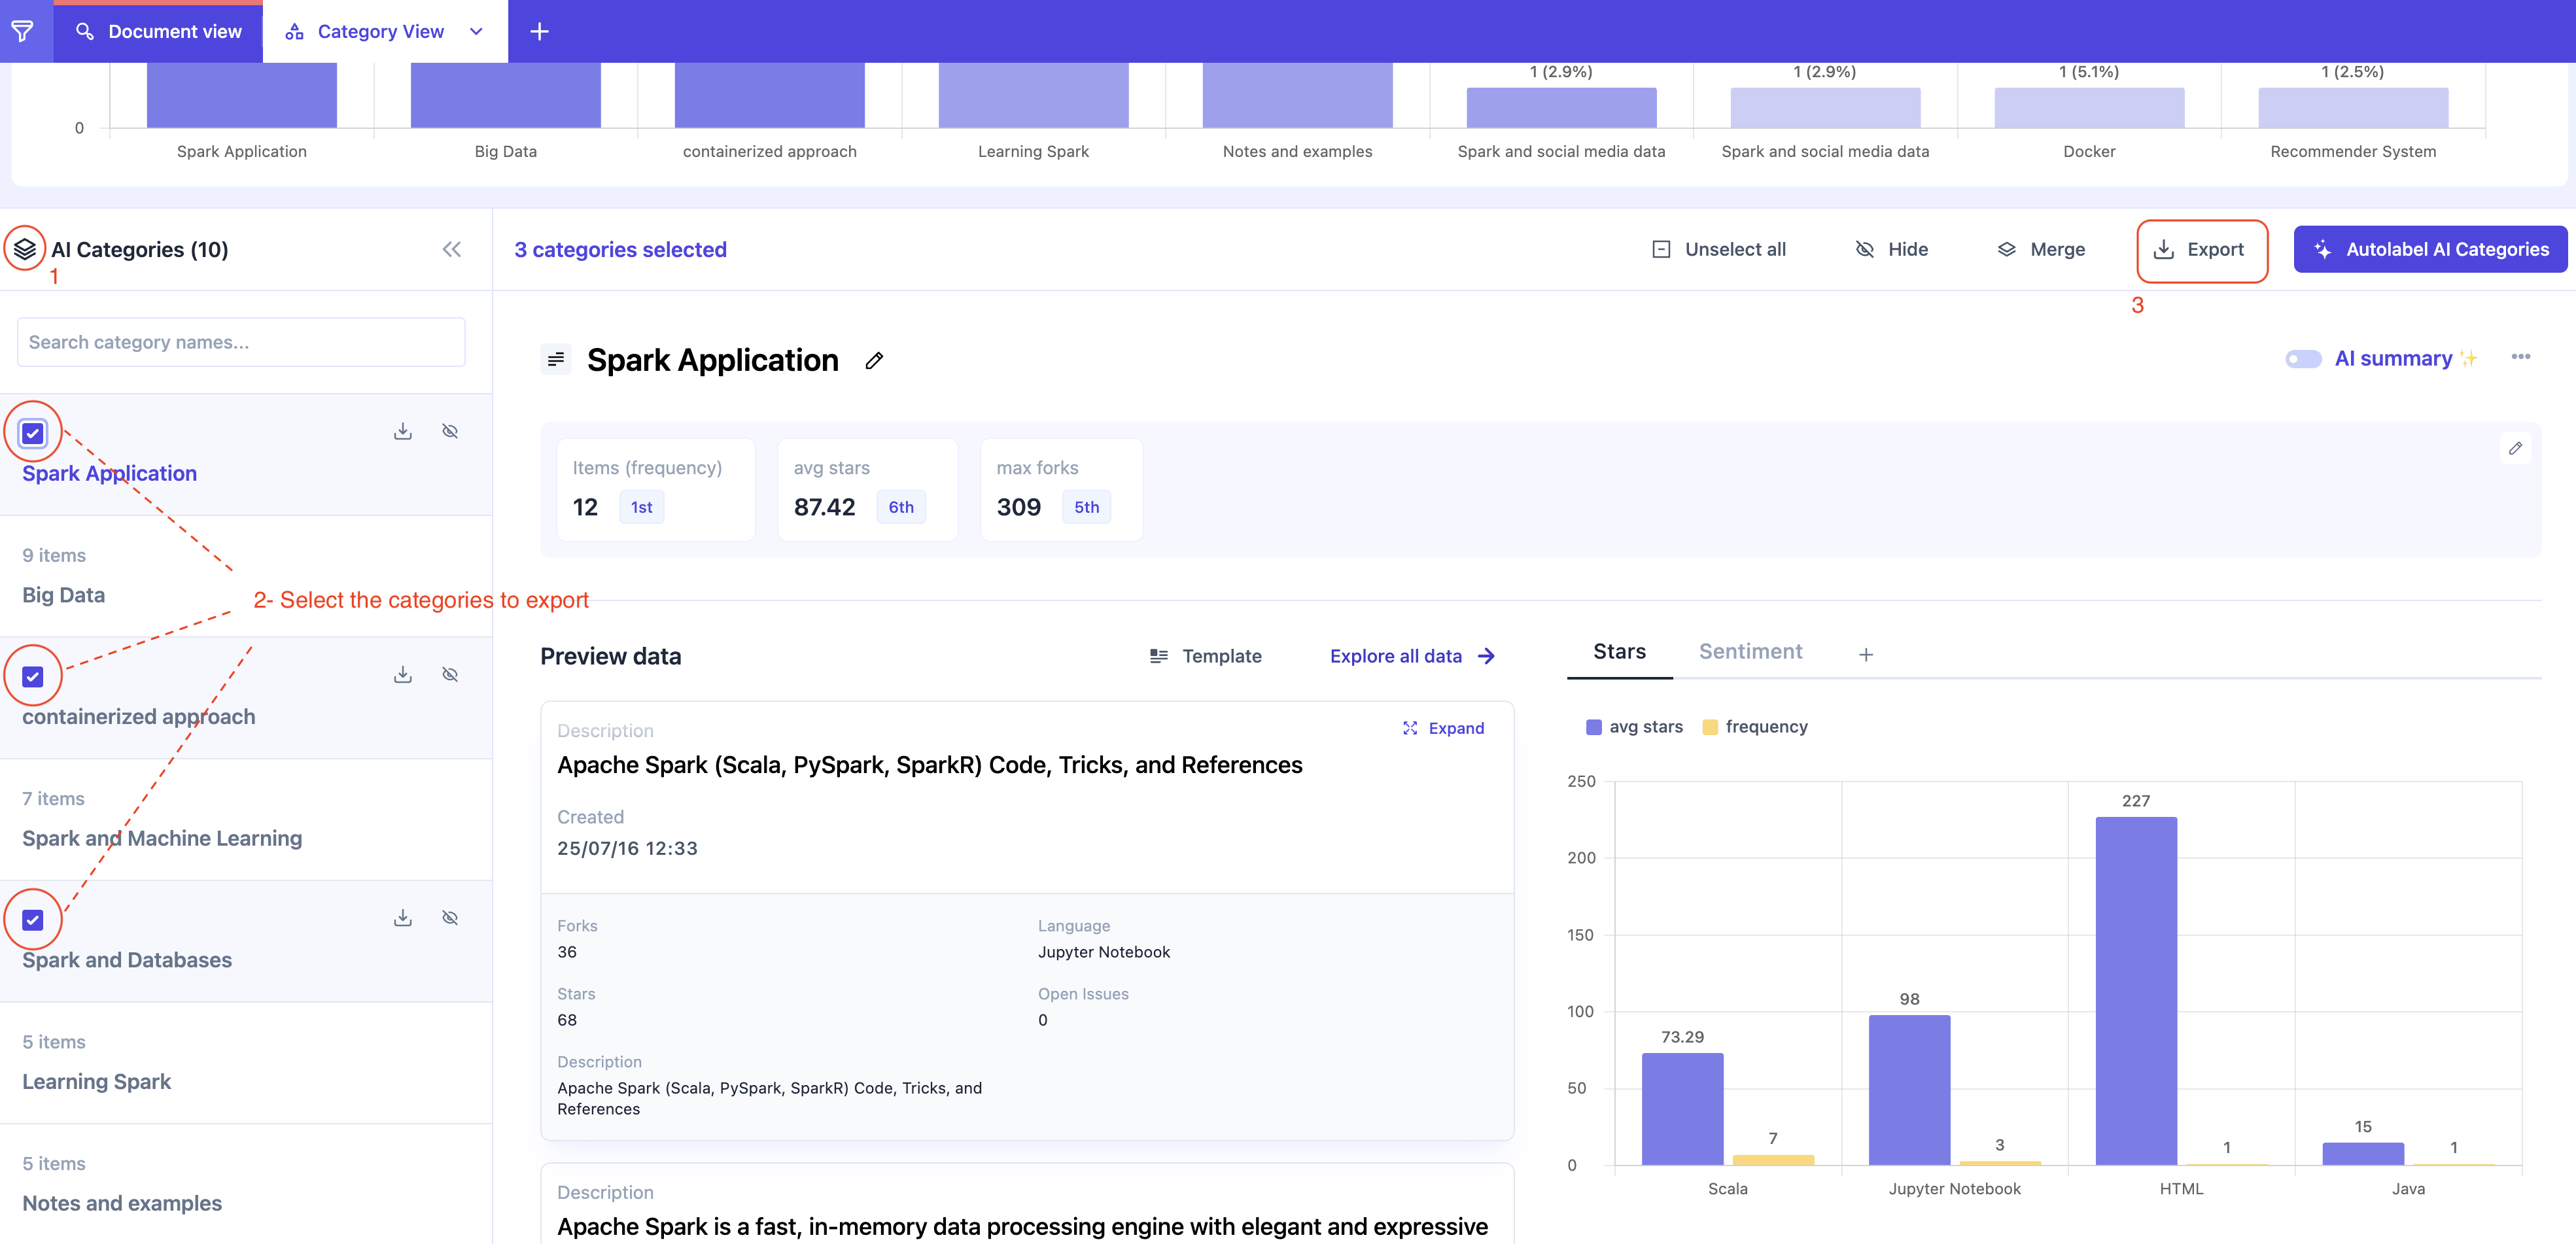Click the avg stars legend color swatch
Screen dimensions: 2576x1244
point(1594,727)
